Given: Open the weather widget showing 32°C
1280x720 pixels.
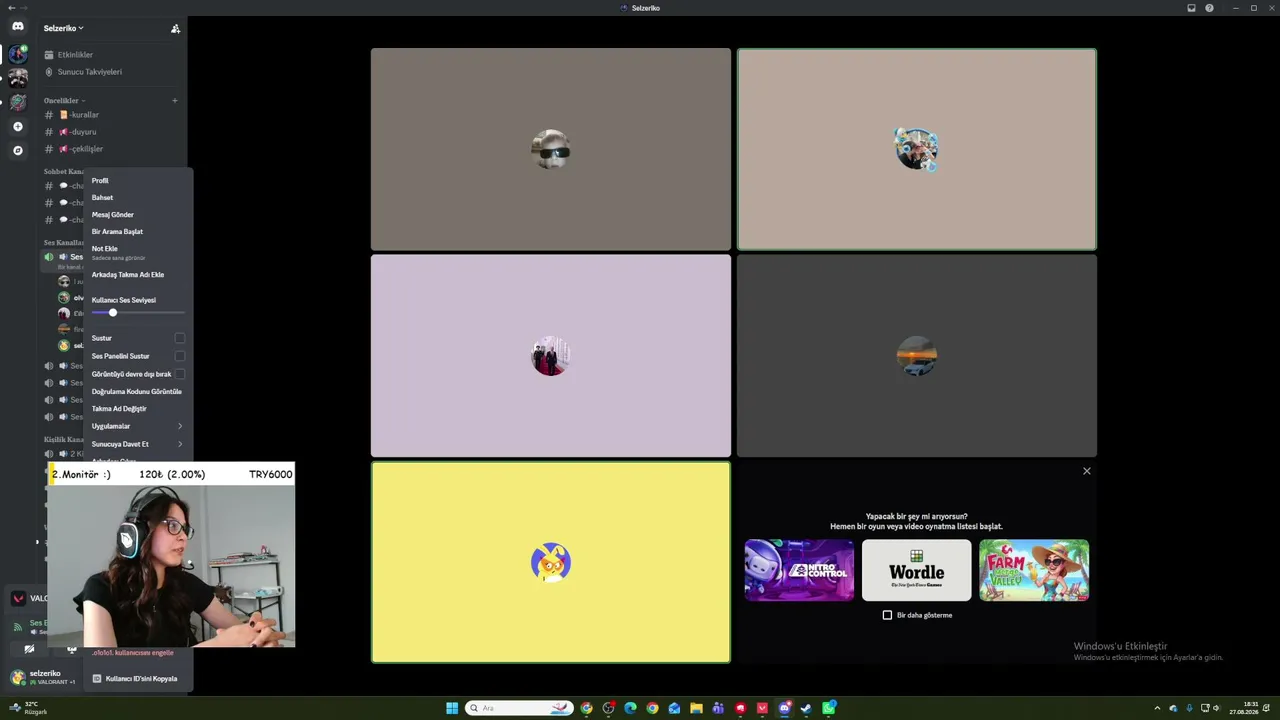Looking at the screenshot, I should [28, 708].
